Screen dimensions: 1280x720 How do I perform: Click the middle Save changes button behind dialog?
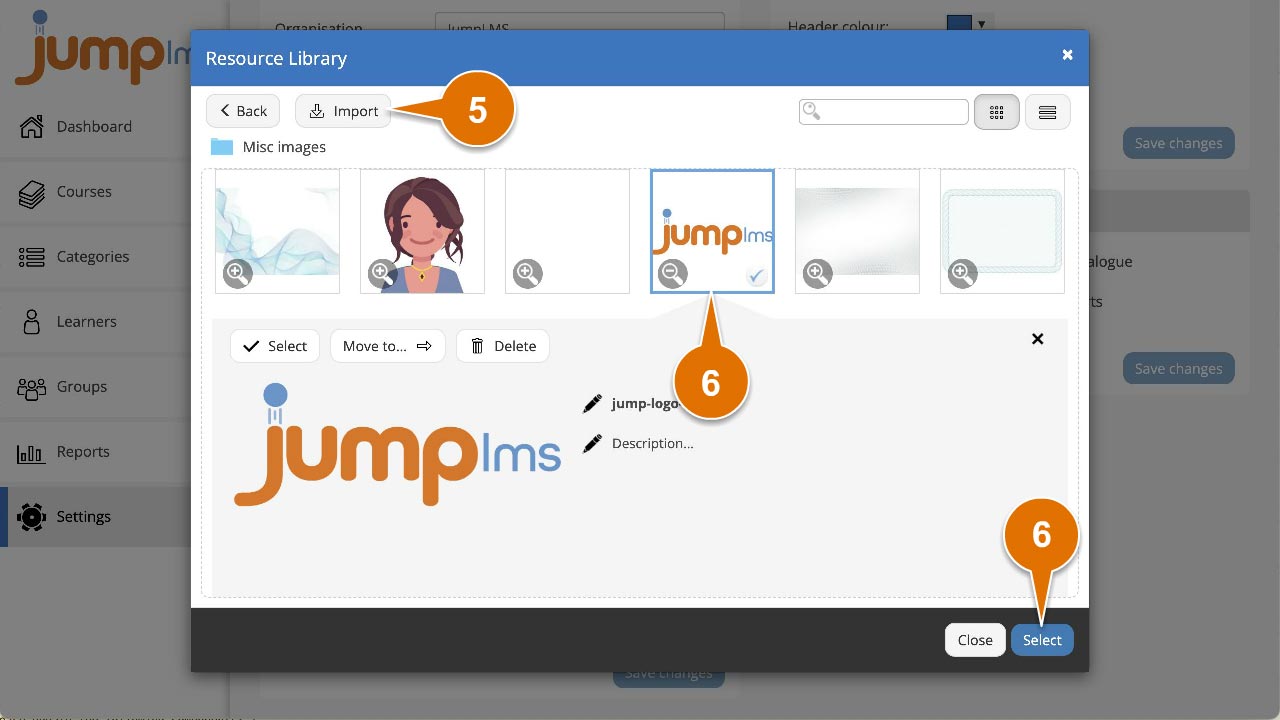coord(1178,369)
